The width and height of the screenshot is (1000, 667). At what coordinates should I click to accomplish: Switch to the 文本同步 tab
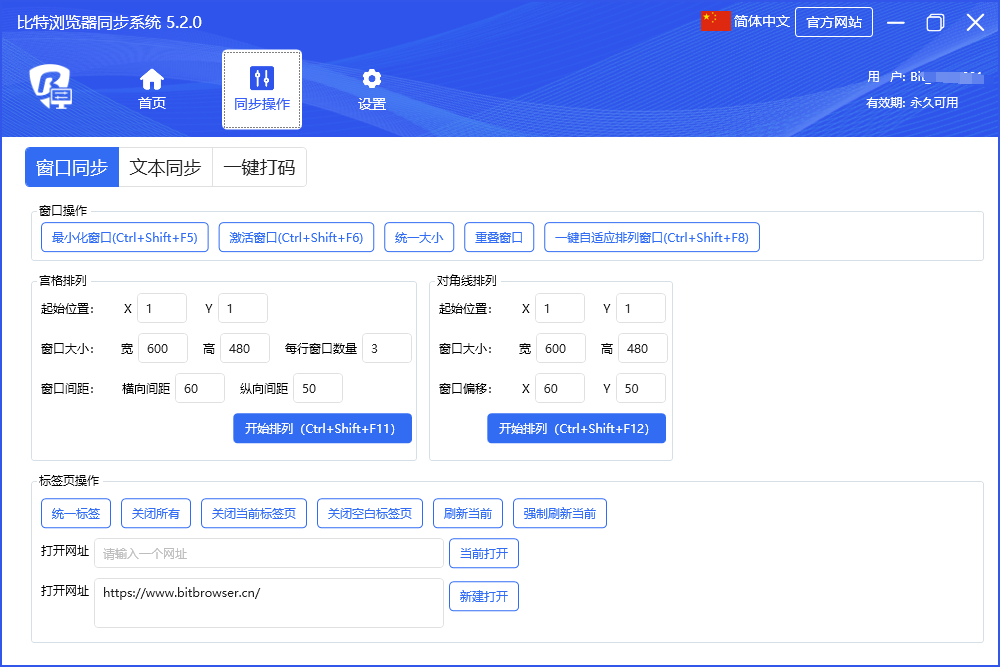(165, 168)
